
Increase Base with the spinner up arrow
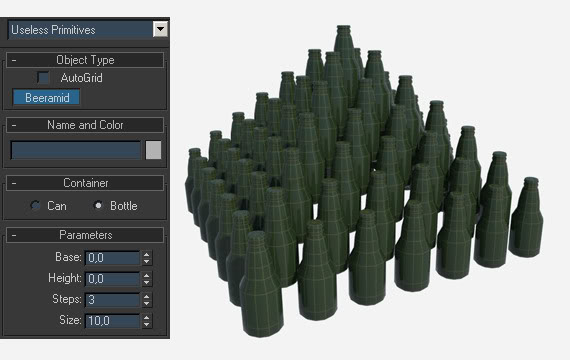tap(146, 254)
